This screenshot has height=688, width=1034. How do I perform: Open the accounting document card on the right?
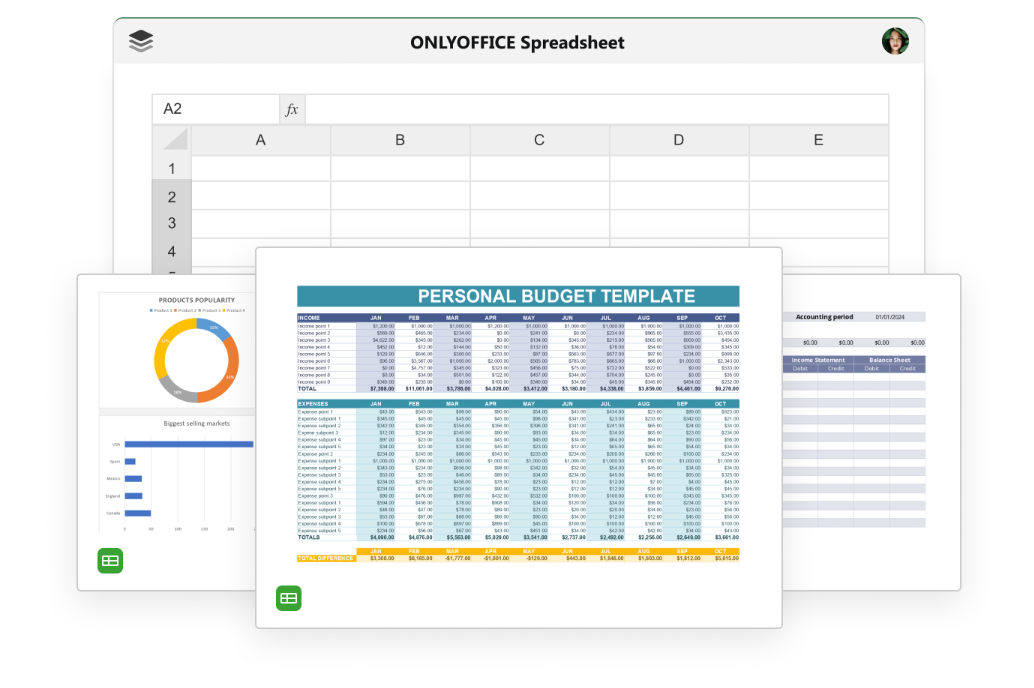point(871,432)
